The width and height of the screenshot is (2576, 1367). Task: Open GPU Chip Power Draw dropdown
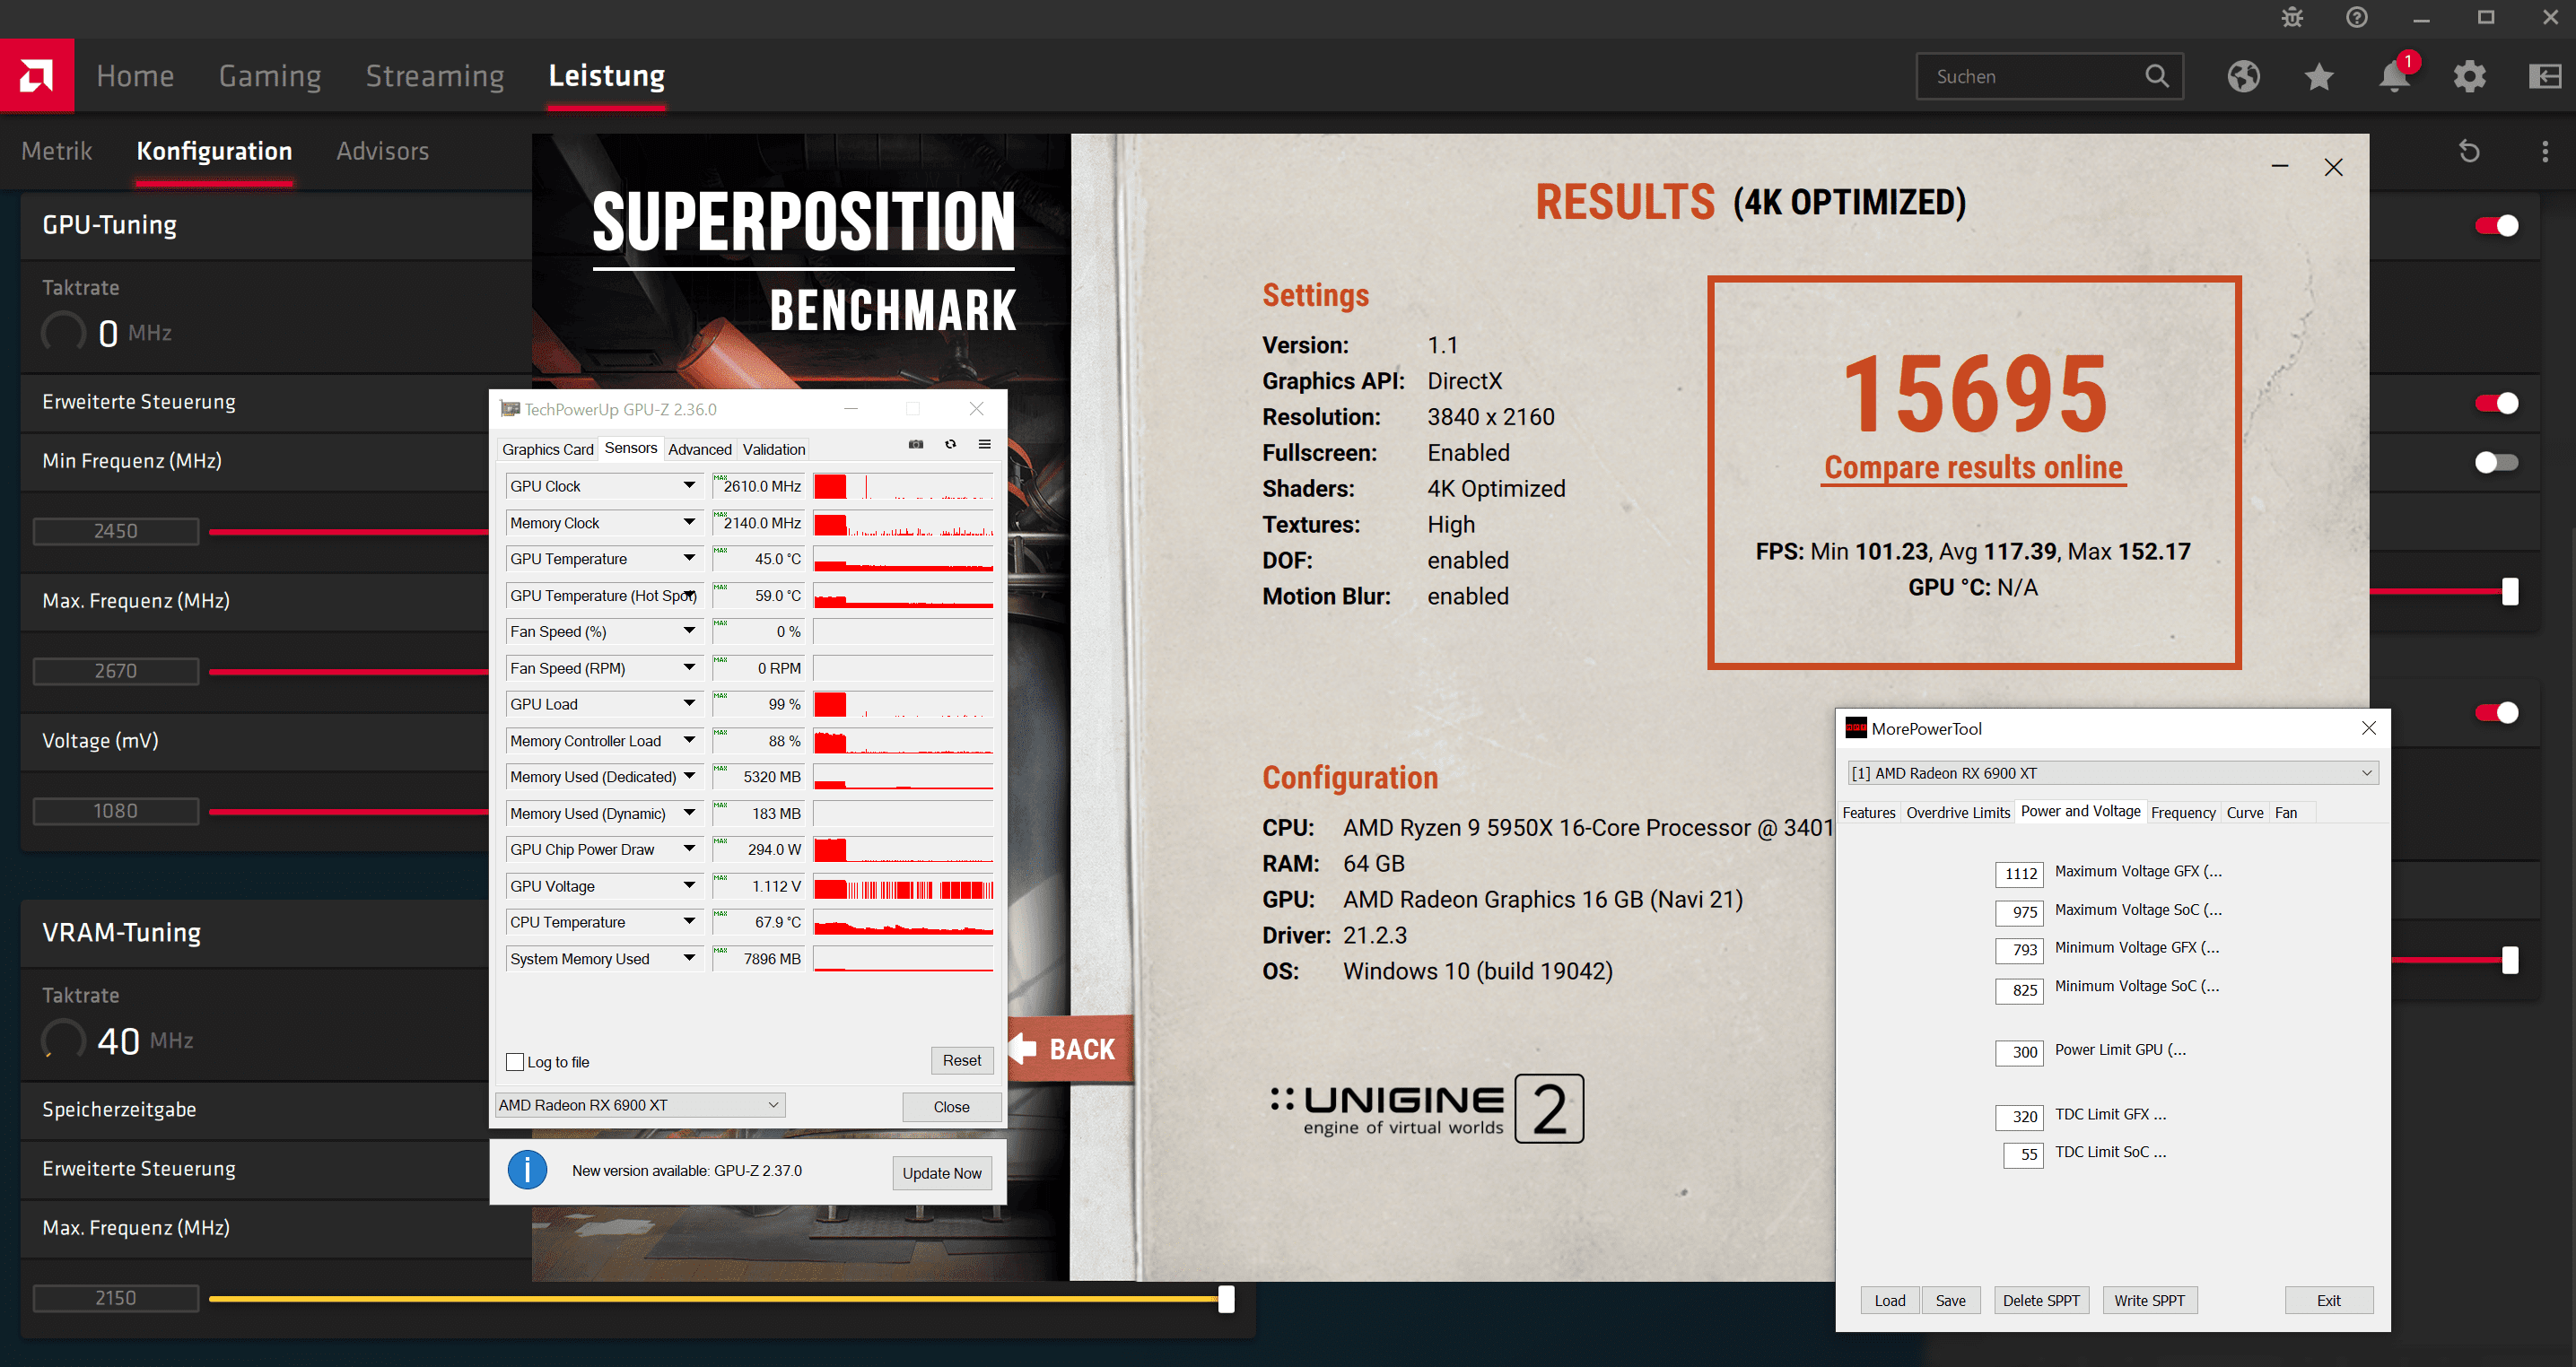(688, 849)
